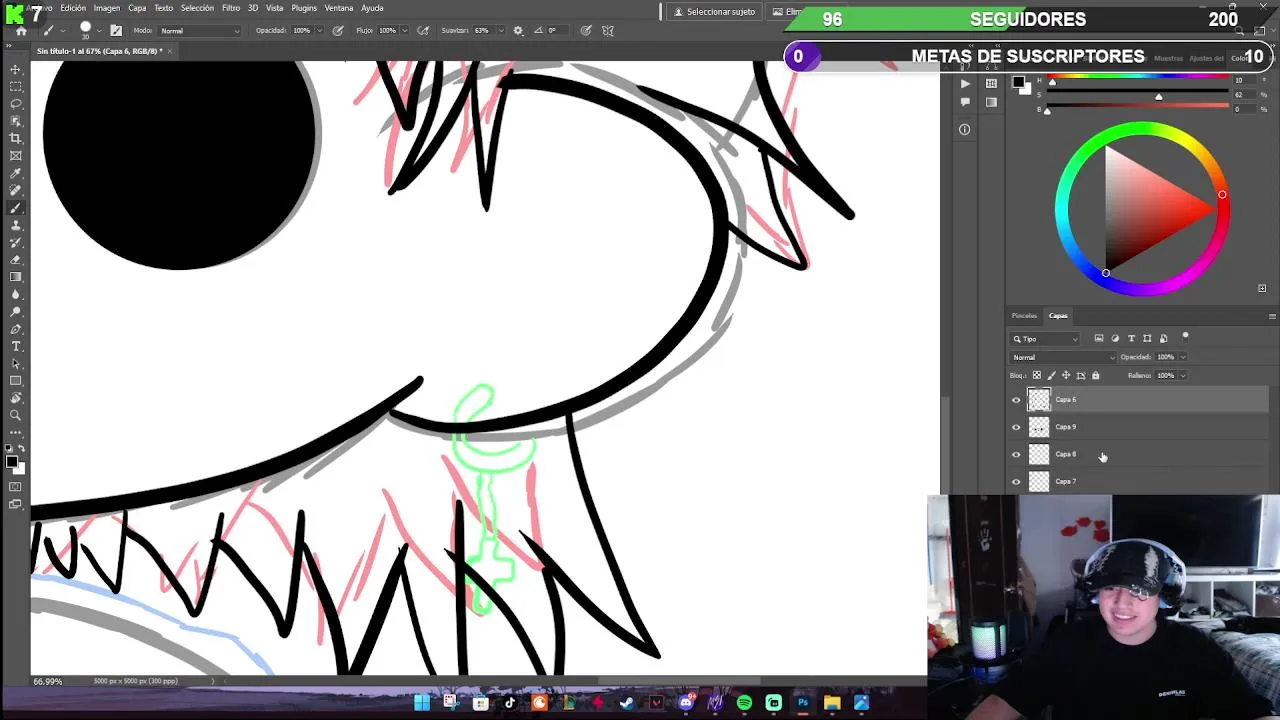Lock all padlock icon
This screenshot has width=1280, height=720.
pyautogui.click(x=1095, y=375)
